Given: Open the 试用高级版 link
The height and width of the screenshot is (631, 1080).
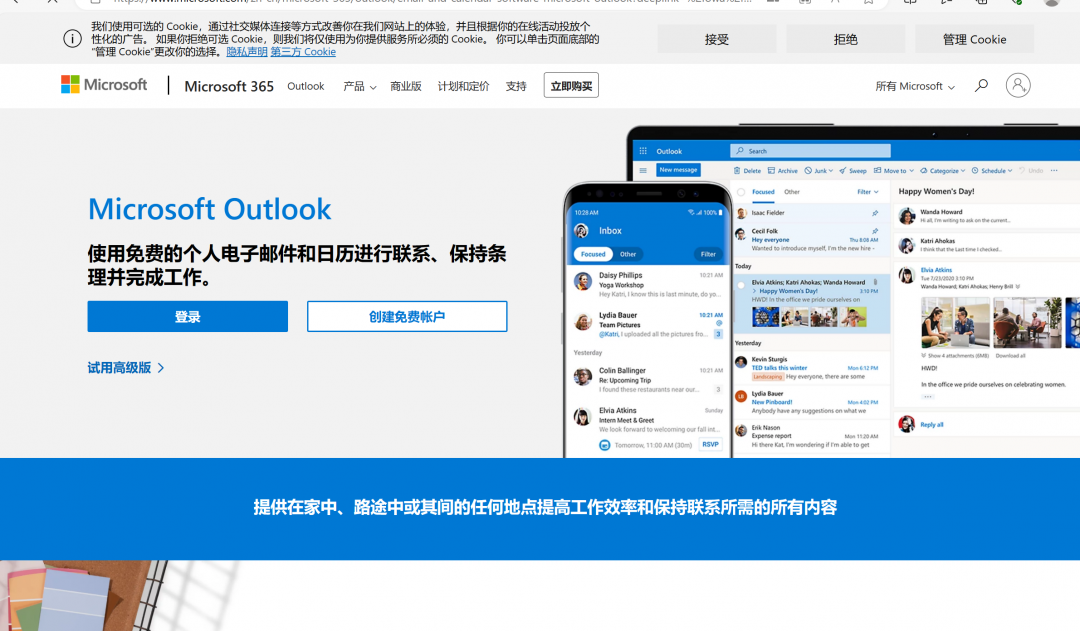Looking at the screenshot, I should tap(126, 368).
